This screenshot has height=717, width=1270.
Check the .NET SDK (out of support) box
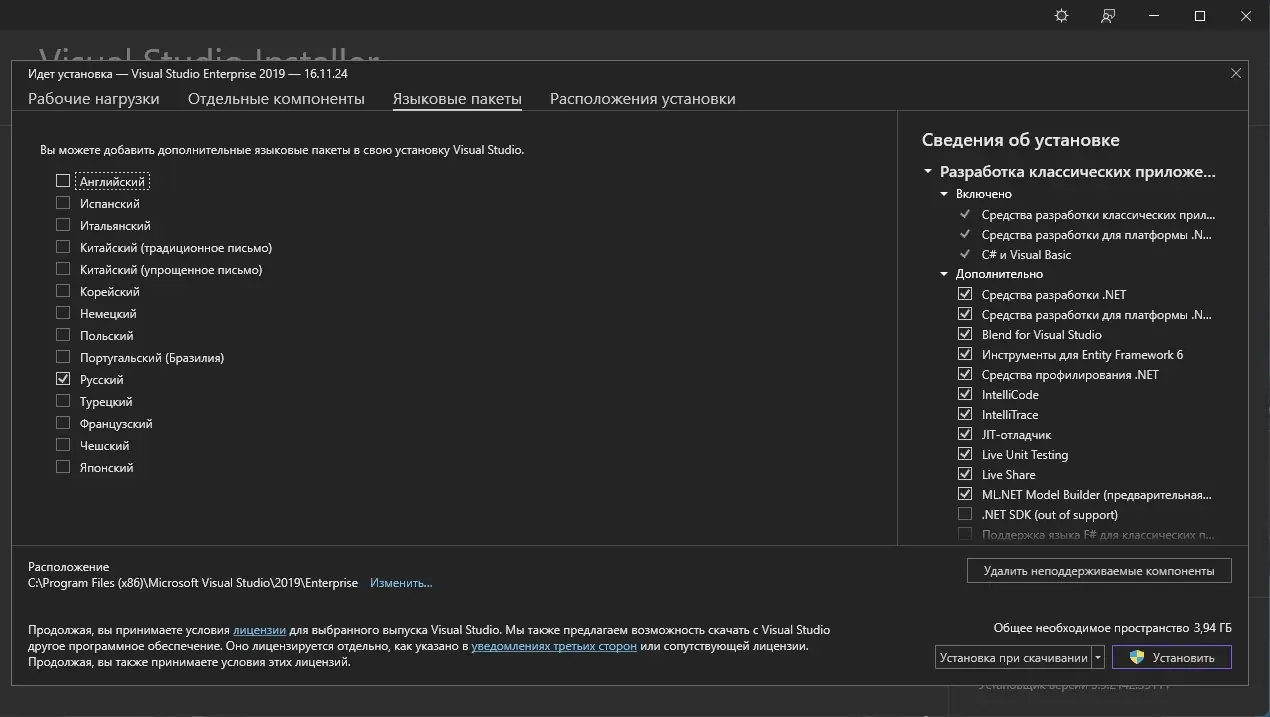pos(965,514)
